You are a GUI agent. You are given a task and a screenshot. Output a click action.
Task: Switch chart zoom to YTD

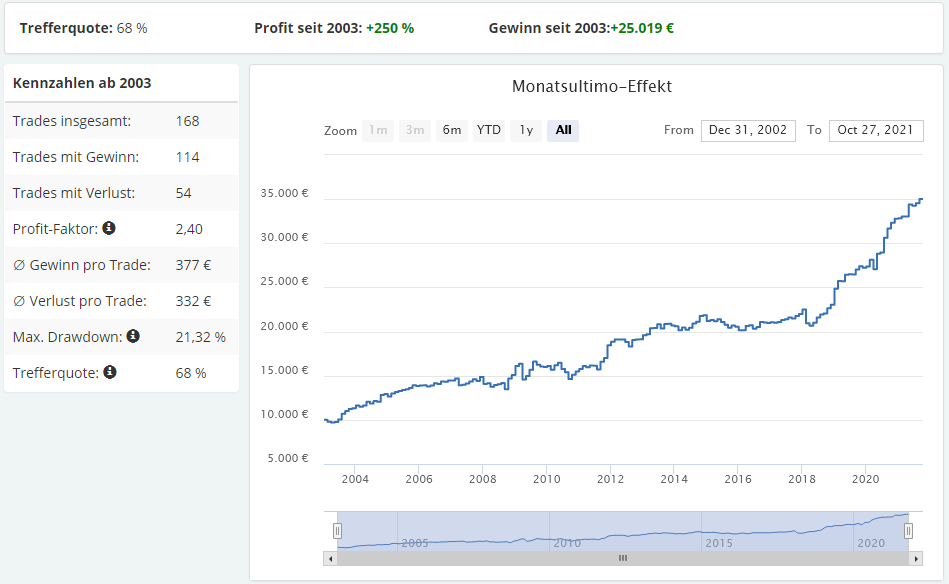489,130
